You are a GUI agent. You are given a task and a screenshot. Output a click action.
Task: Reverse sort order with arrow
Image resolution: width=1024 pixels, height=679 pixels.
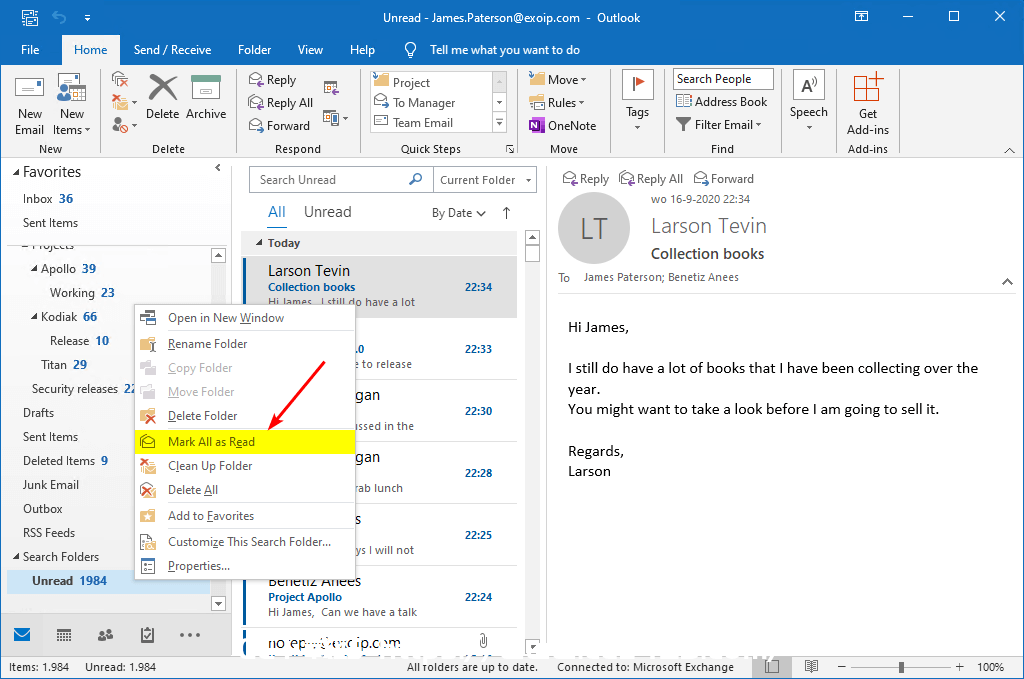[506, 213]
